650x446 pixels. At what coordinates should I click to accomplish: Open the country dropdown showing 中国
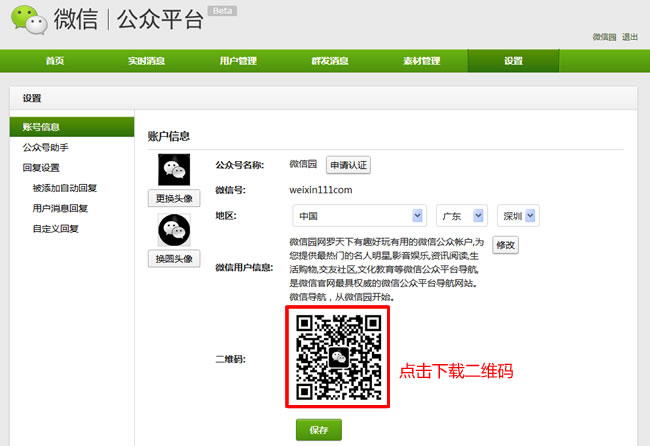[x=359, y=216]
